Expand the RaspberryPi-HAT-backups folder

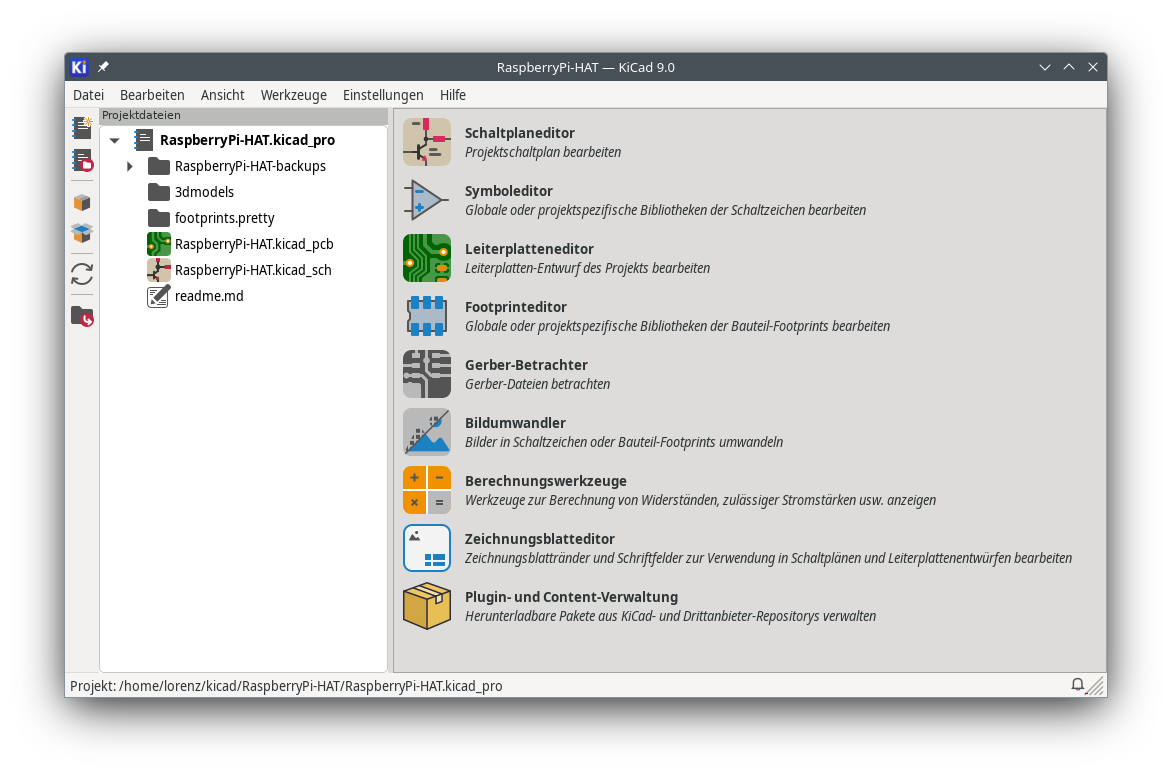click(130, 166)
